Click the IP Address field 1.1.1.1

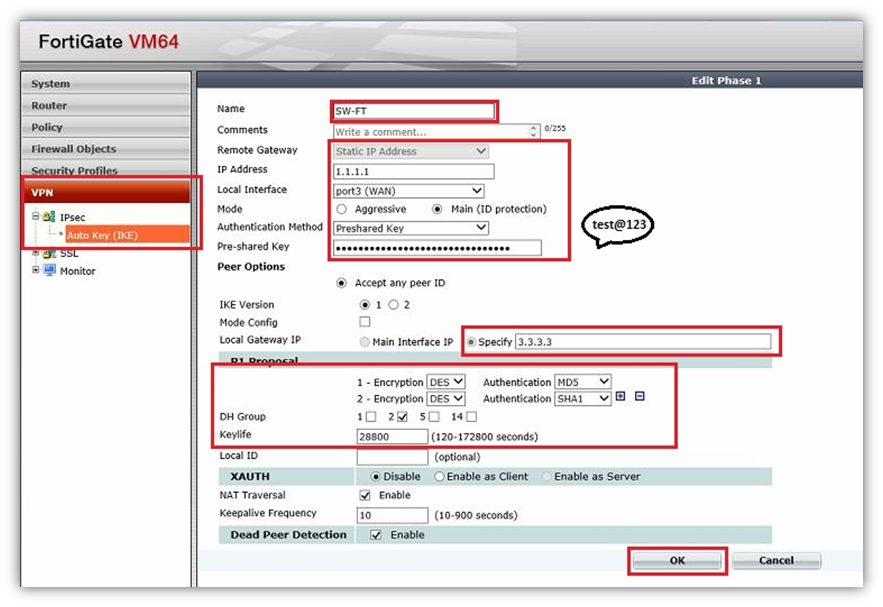(413, 171)
